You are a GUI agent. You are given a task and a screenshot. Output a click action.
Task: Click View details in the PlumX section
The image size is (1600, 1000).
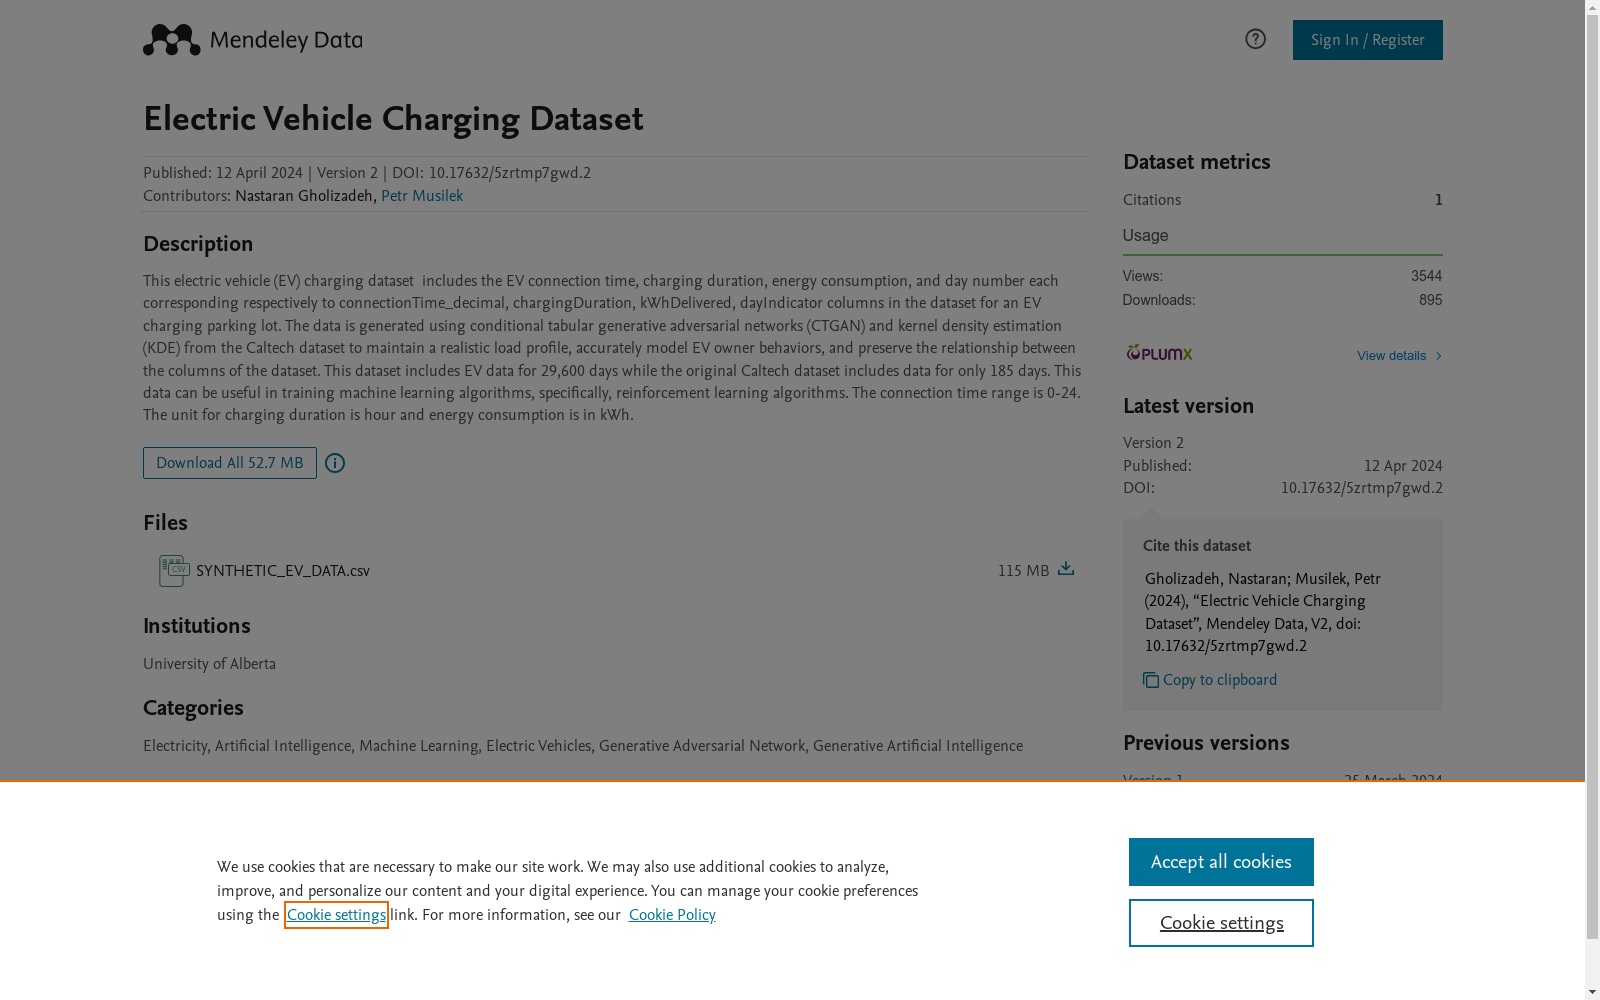1391,356
